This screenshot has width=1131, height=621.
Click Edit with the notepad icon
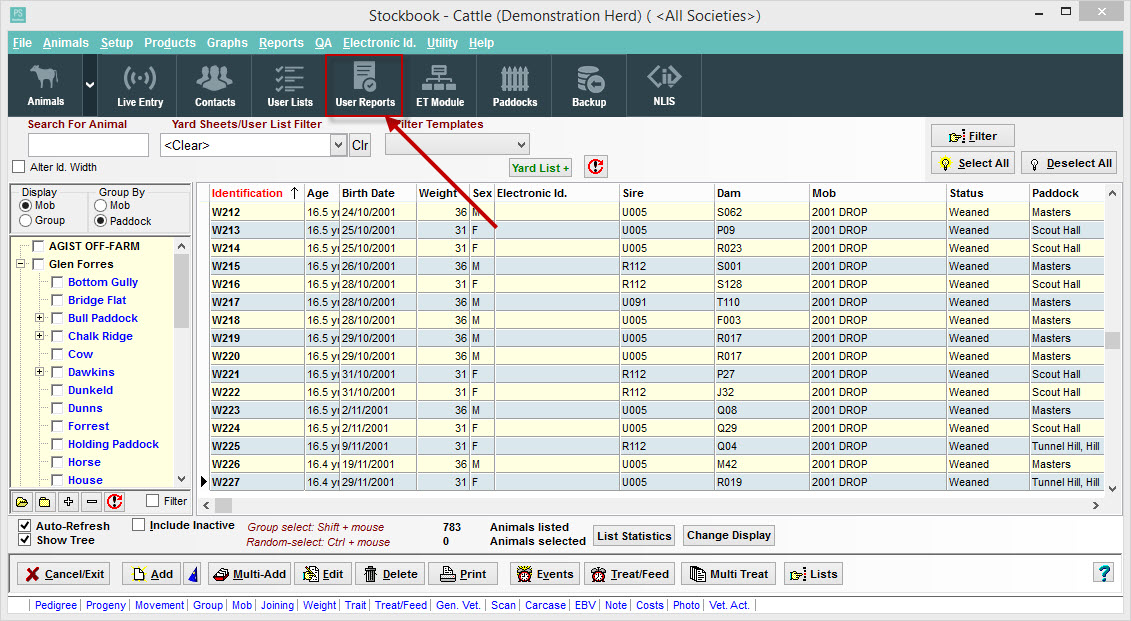pos(323,574)
